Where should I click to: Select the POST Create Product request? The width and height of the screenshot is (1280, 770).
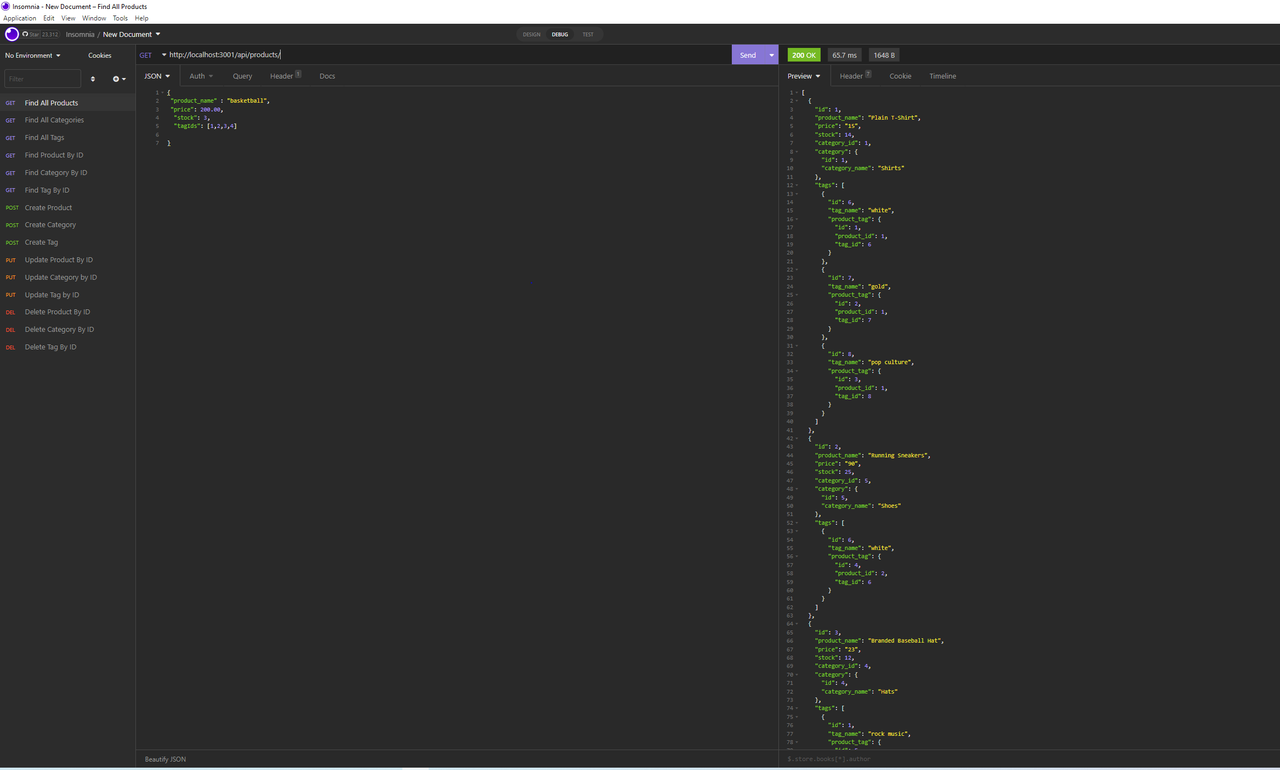[x=47, y=207]
